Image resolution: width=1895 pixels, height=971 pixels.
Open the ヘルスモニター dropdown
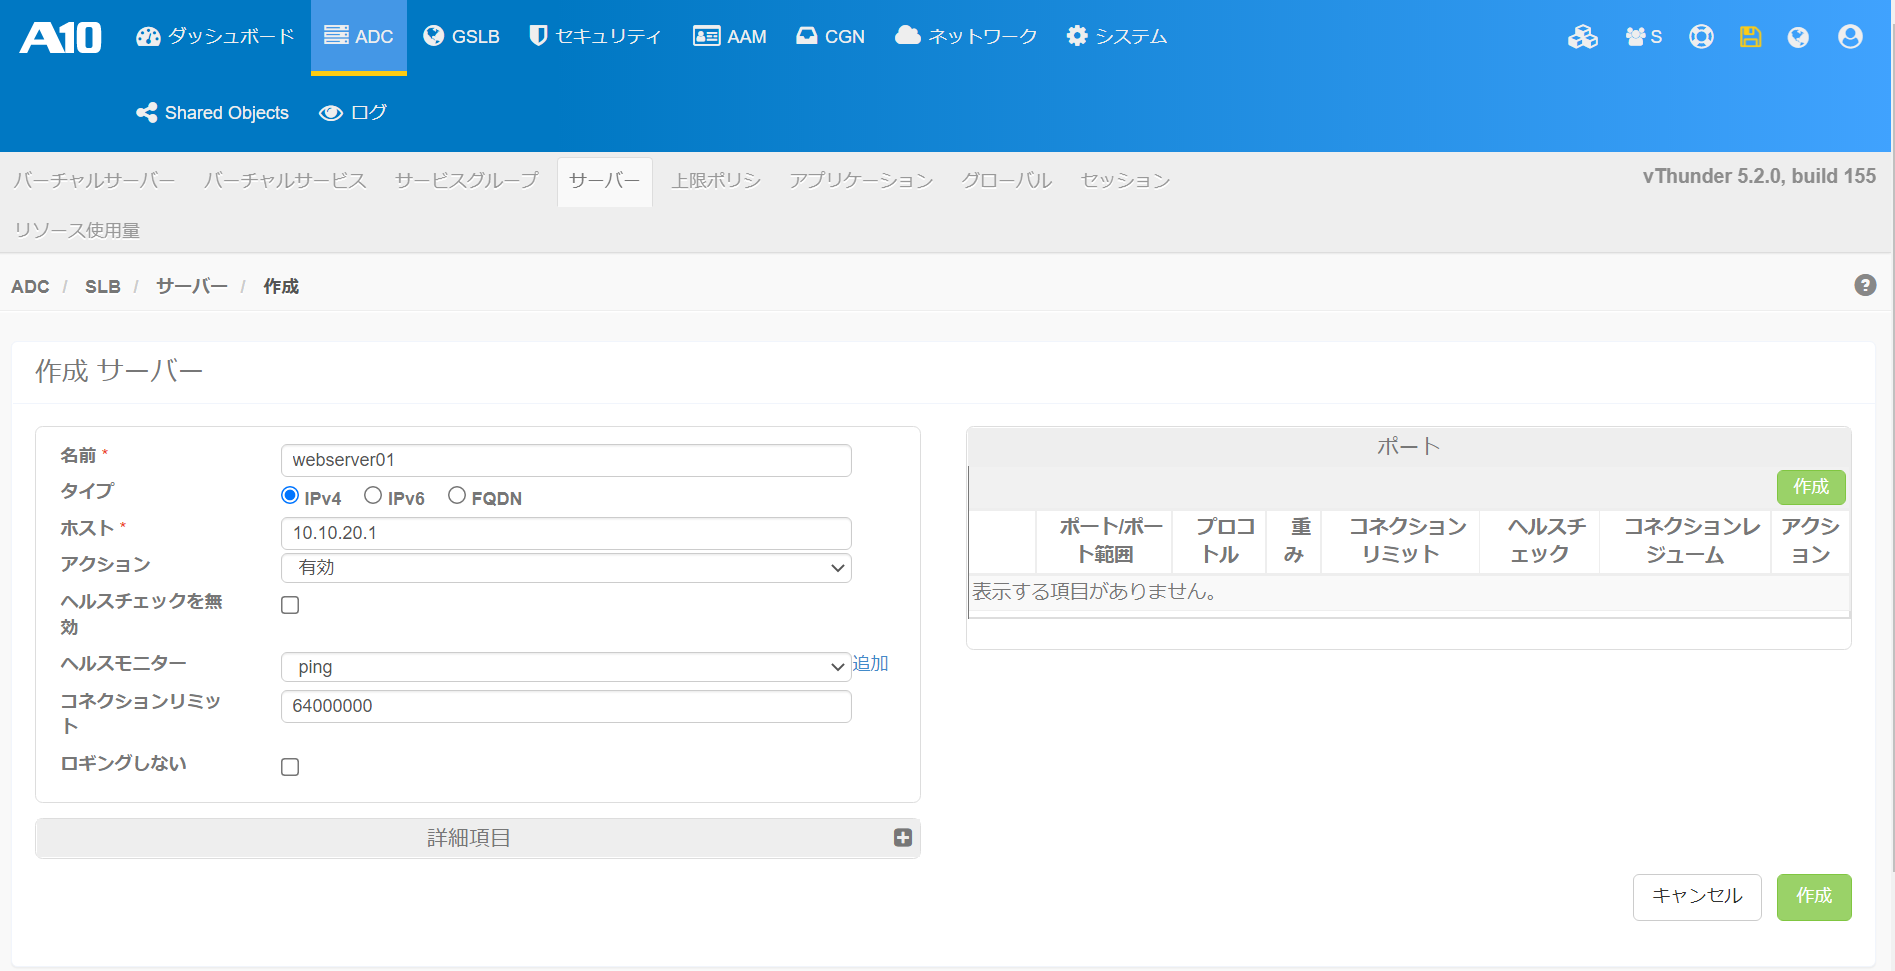(x=566, y=667)
